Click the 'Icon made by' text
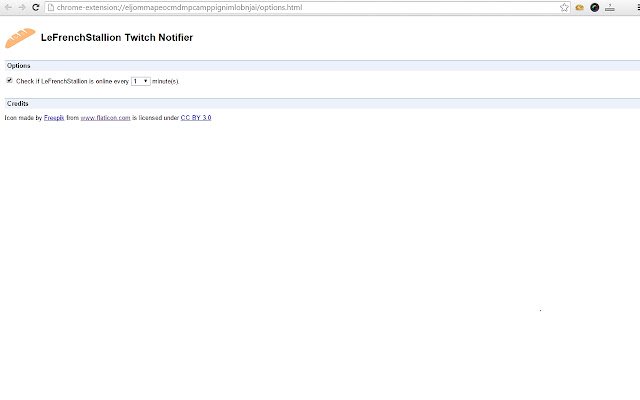This screenshot has width=640, height=400. click(23, 118)
